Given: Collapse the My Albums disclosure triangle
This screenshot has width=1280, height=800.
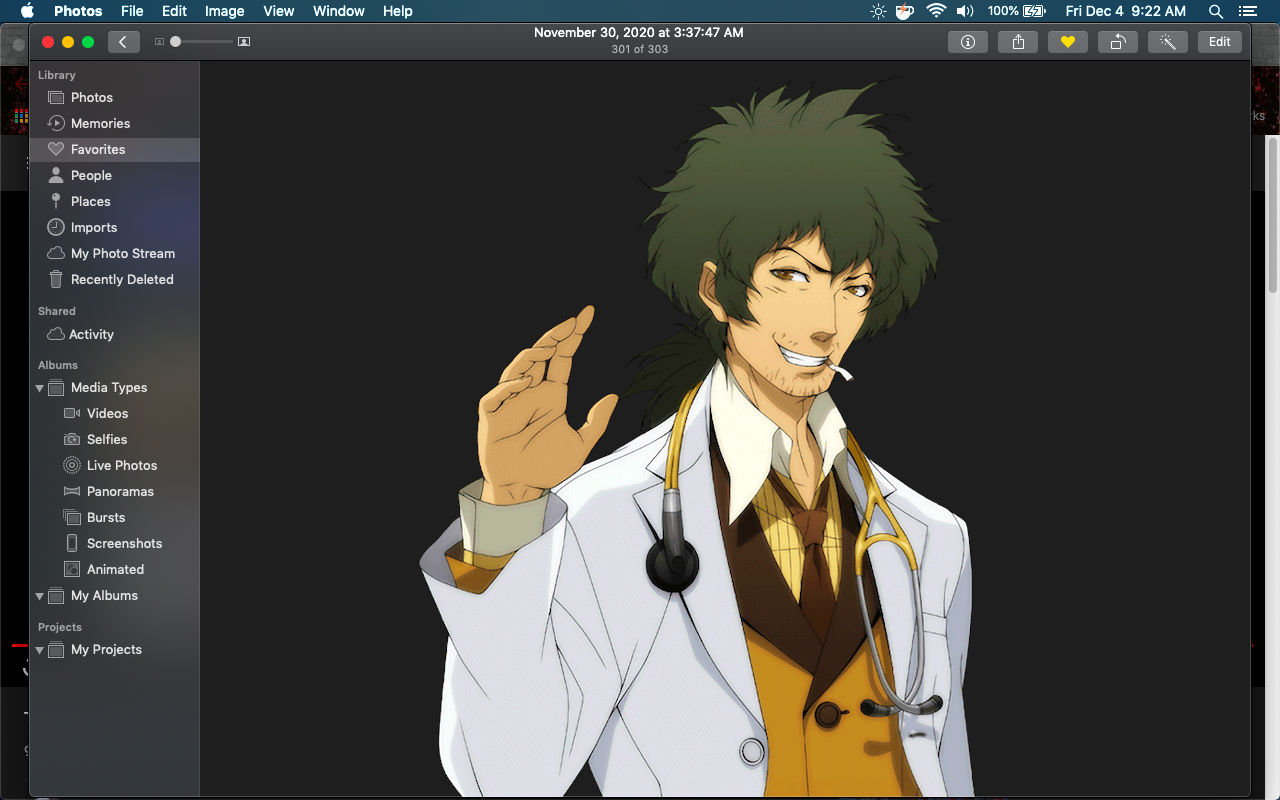Looking at the screenshot, I should [40, 596].
